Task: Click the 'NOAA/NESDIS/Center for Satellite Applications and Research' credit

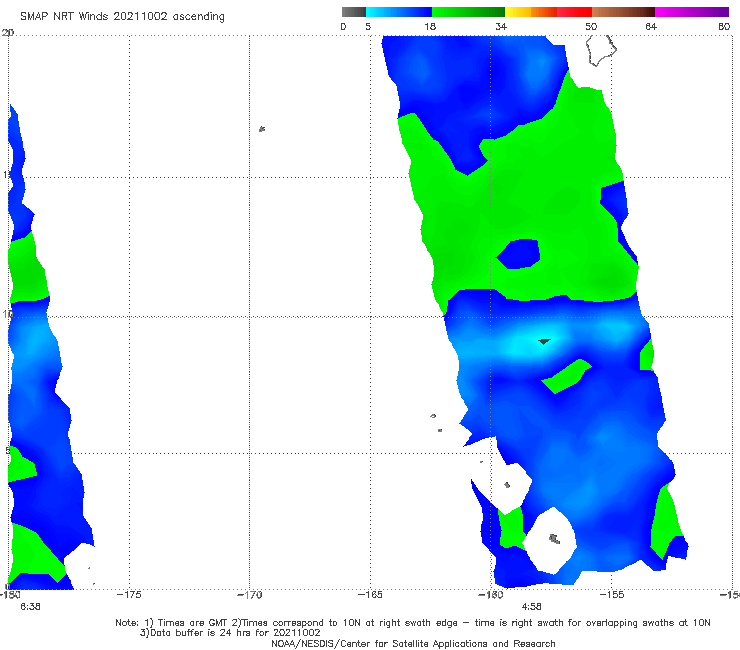Action: click(413, 643)
